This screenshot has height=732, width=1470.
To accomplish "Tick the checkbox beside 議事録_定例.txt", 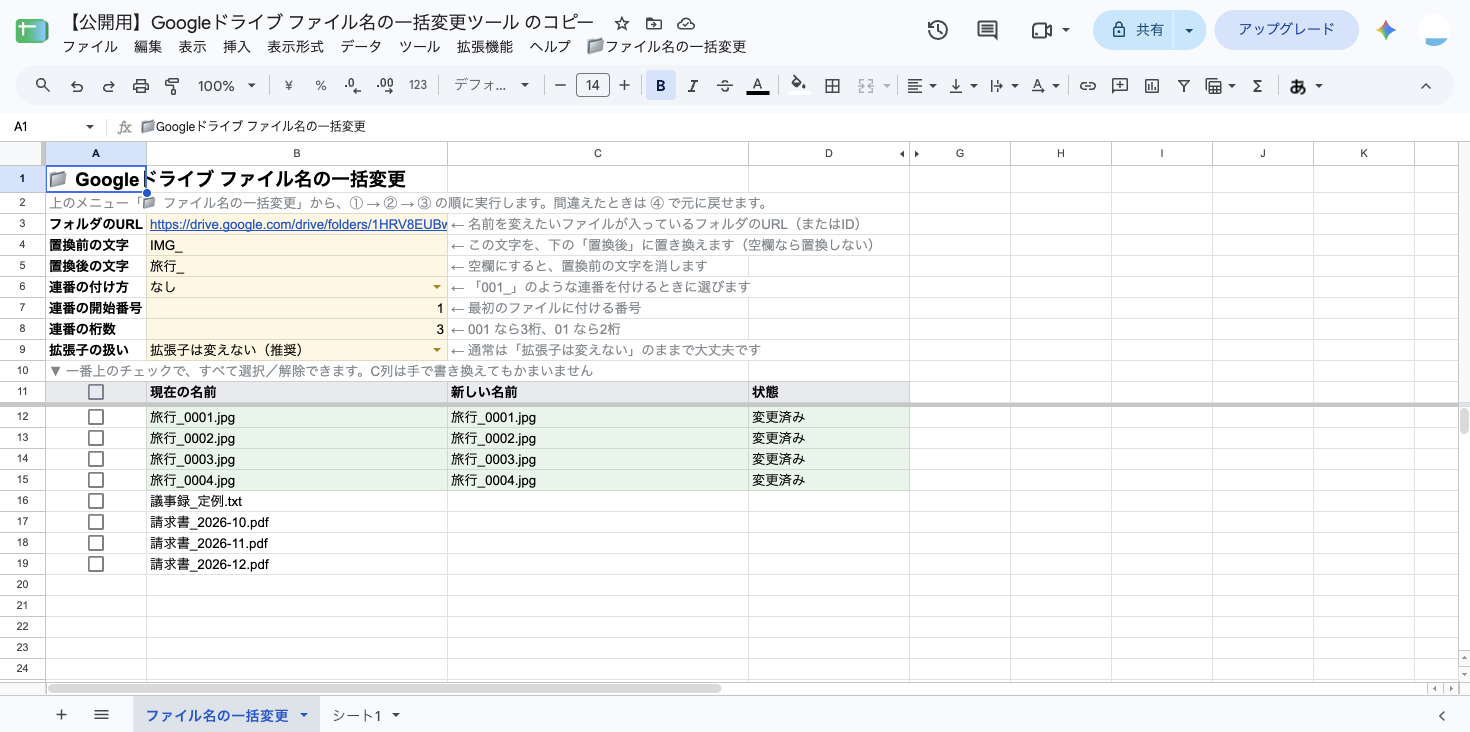I will (96, 501).
